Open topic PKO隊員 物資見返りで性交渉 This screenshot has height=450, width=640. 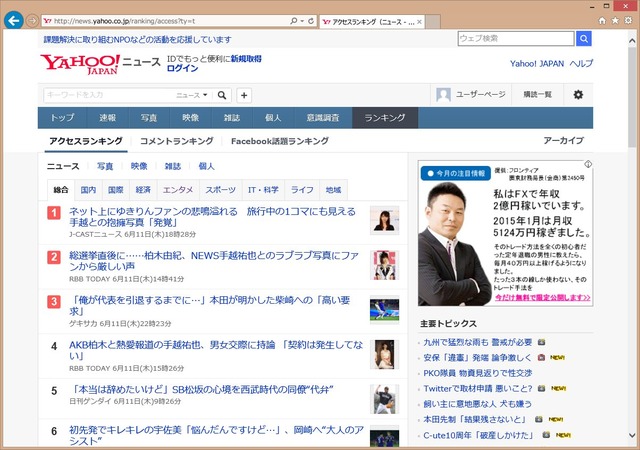coord(478,373)
